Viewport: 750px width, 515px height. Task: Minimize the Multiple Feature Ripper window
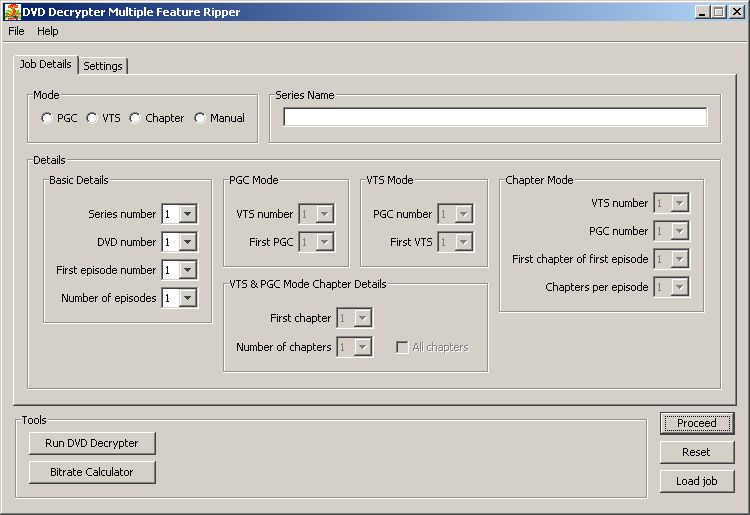(702, 11)
